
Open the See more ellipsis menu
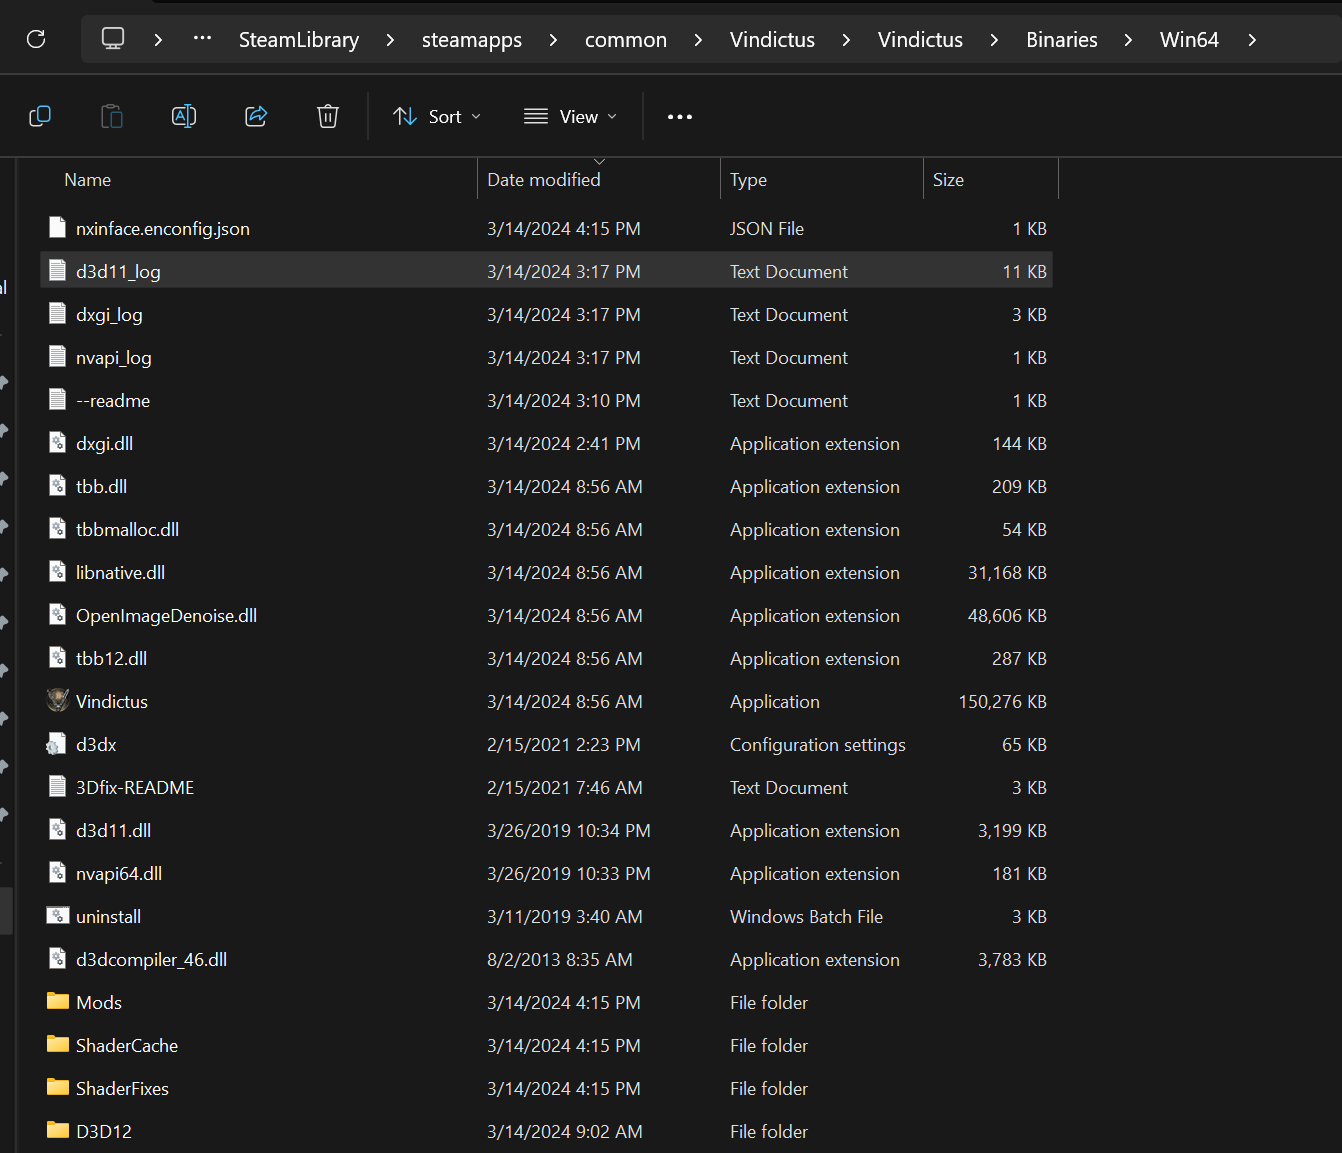click(x=680, y=117)
